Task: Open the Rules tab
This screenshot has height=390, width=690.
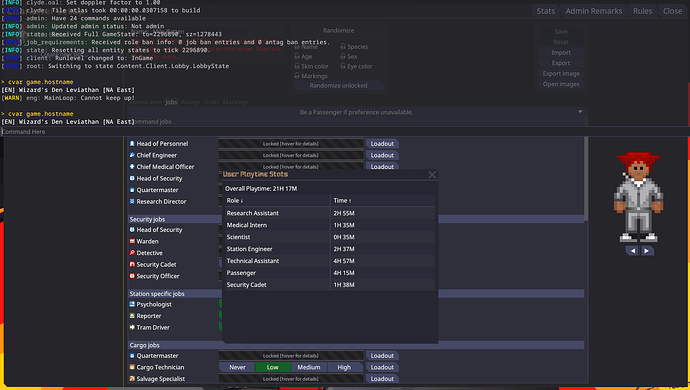Action: pos(642,11)
